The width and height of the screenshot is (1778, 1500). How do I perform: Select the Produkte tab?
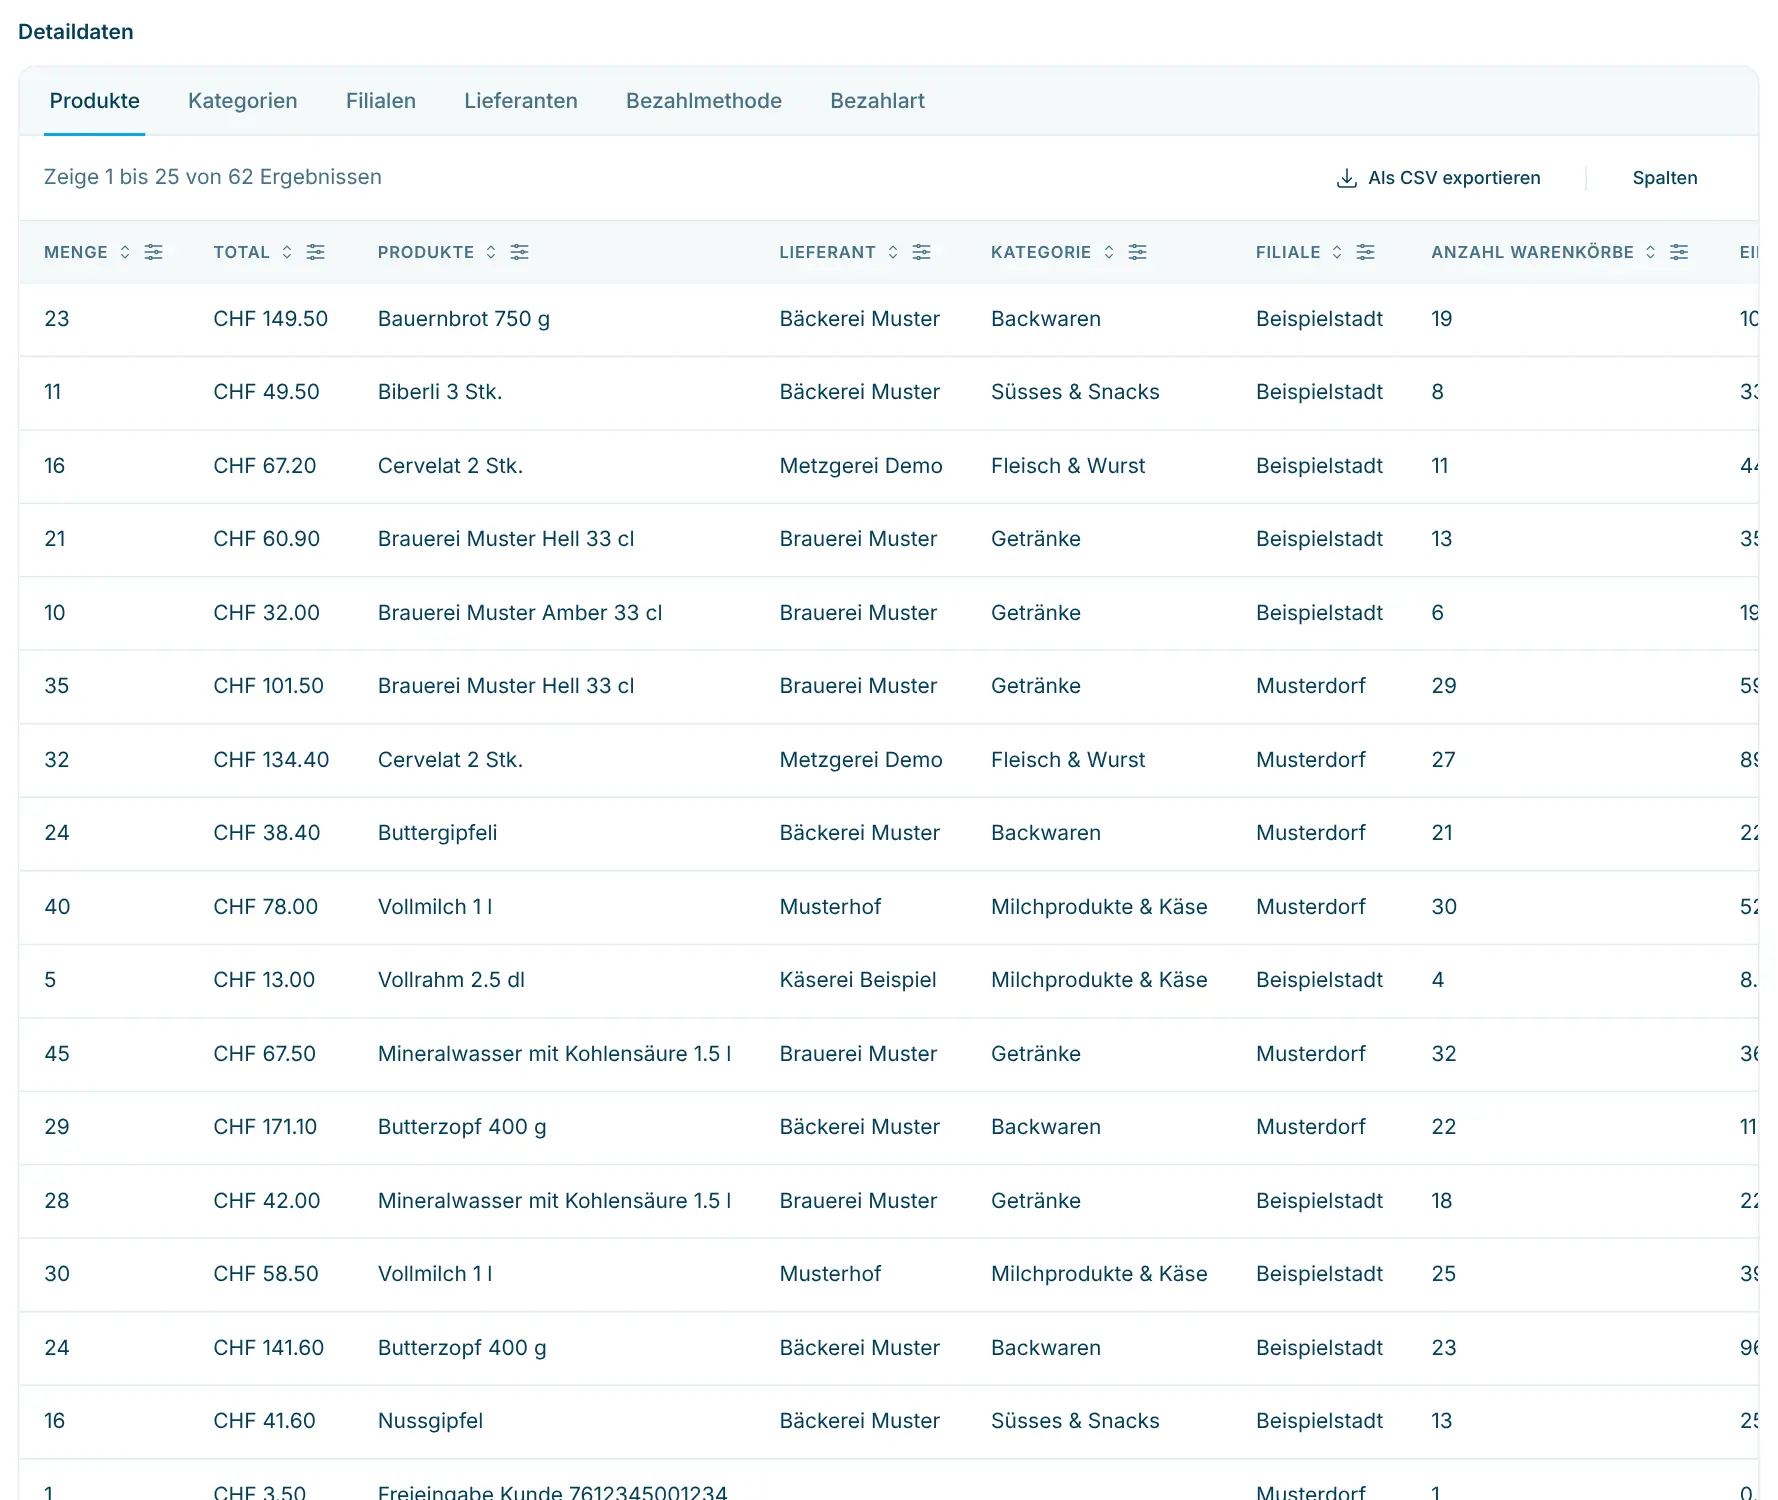point(95,101)
